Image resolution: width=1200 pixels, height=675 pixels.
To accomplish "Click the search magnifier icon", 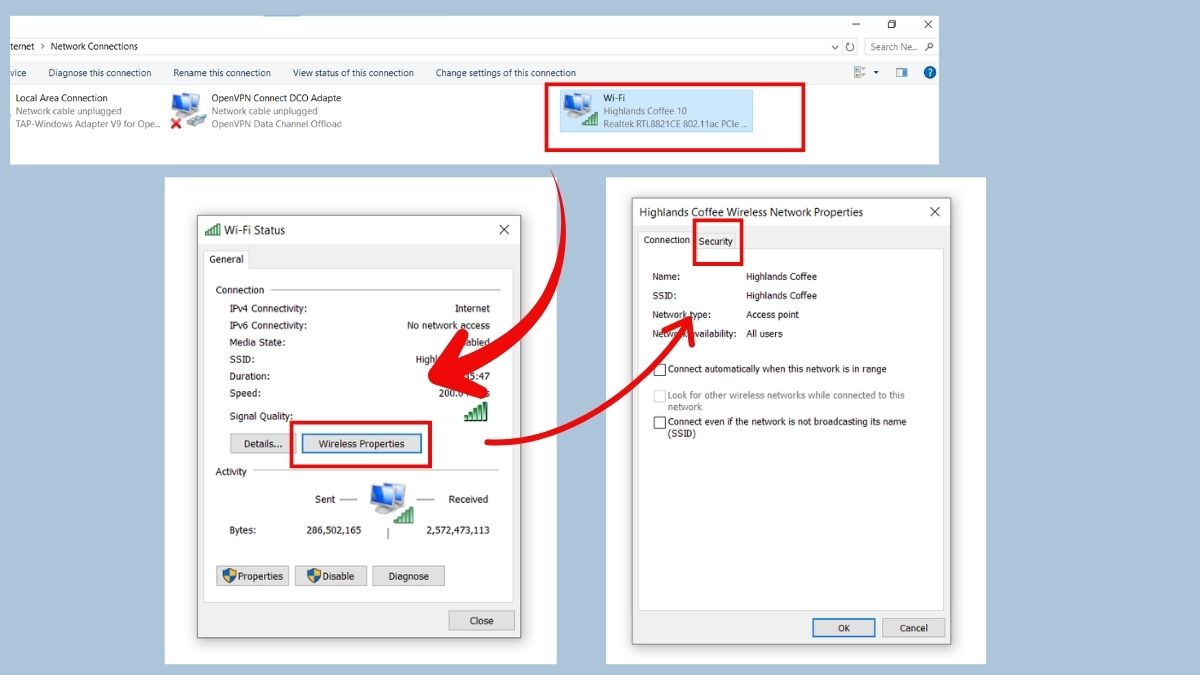I will [929, 47].
